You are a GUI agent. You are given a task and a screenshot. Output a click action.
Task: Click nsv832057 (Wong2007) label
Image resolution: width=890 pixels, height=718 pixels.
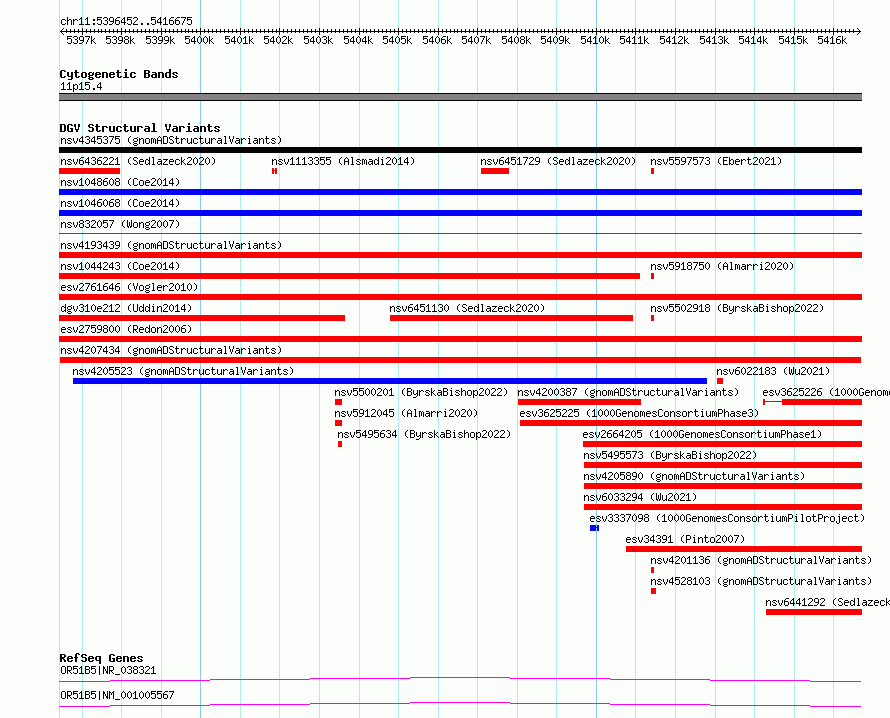click(x=120, y=224)
